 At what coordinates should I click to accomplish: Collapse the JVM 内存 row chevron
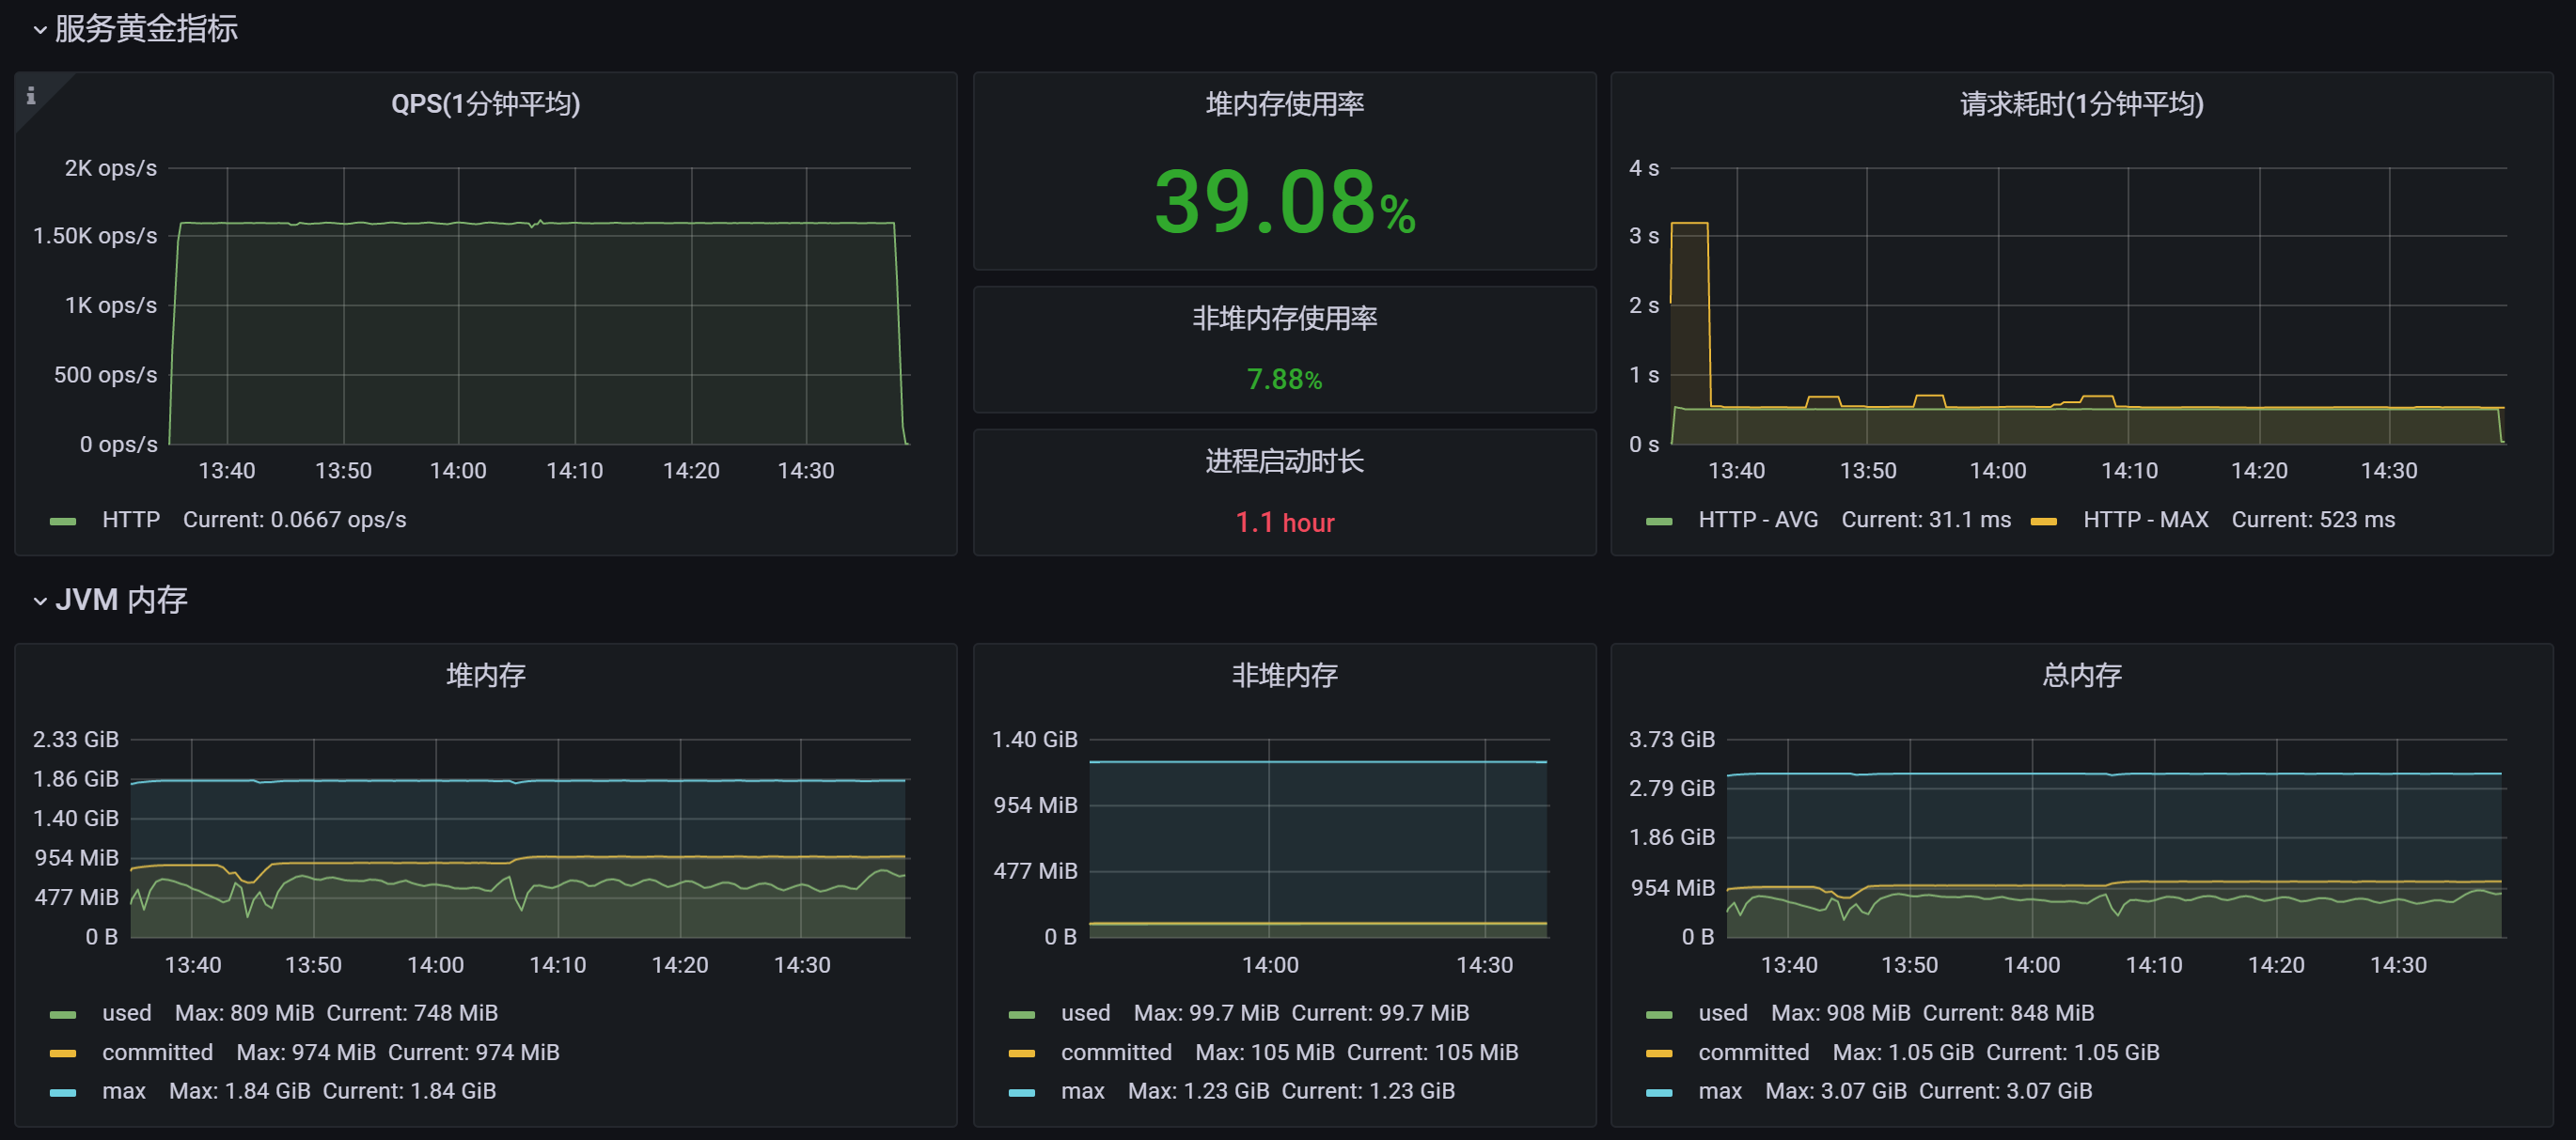(x=40, y=601)
